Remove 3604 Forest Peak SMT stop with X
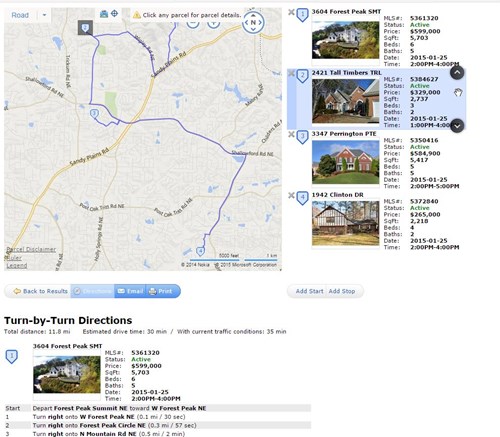 [x=291, y=12]
